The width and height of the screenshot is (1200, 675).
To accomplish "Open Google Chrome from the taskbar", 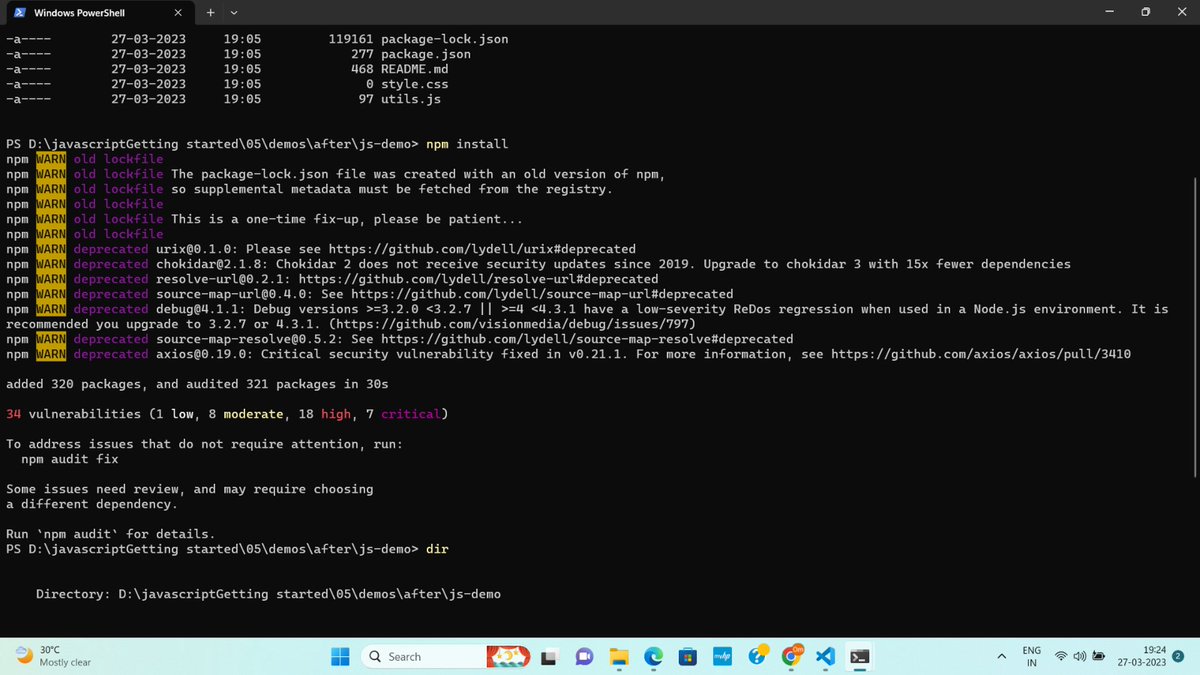I will pos(791,656).
